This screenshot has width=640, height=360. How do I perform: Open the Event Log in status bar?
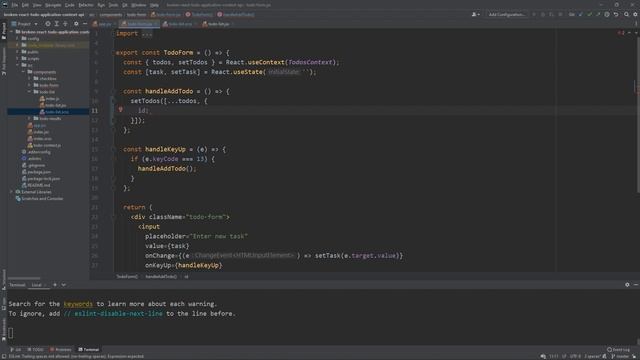[x=619, y=349]
